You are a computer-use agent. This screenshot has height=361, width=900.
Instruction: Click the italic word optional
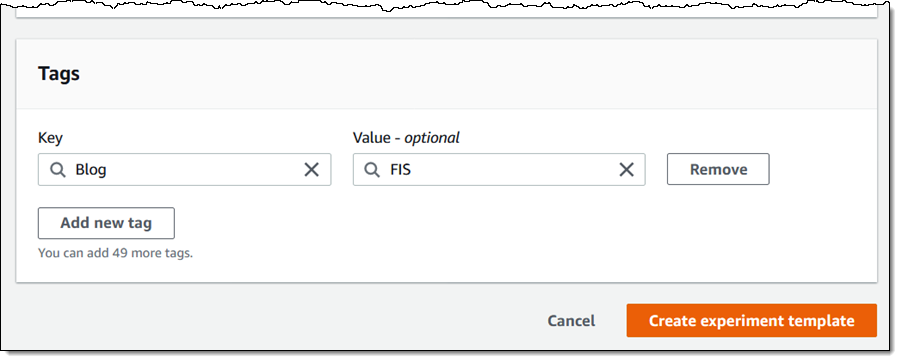click(x=432, y=138)
